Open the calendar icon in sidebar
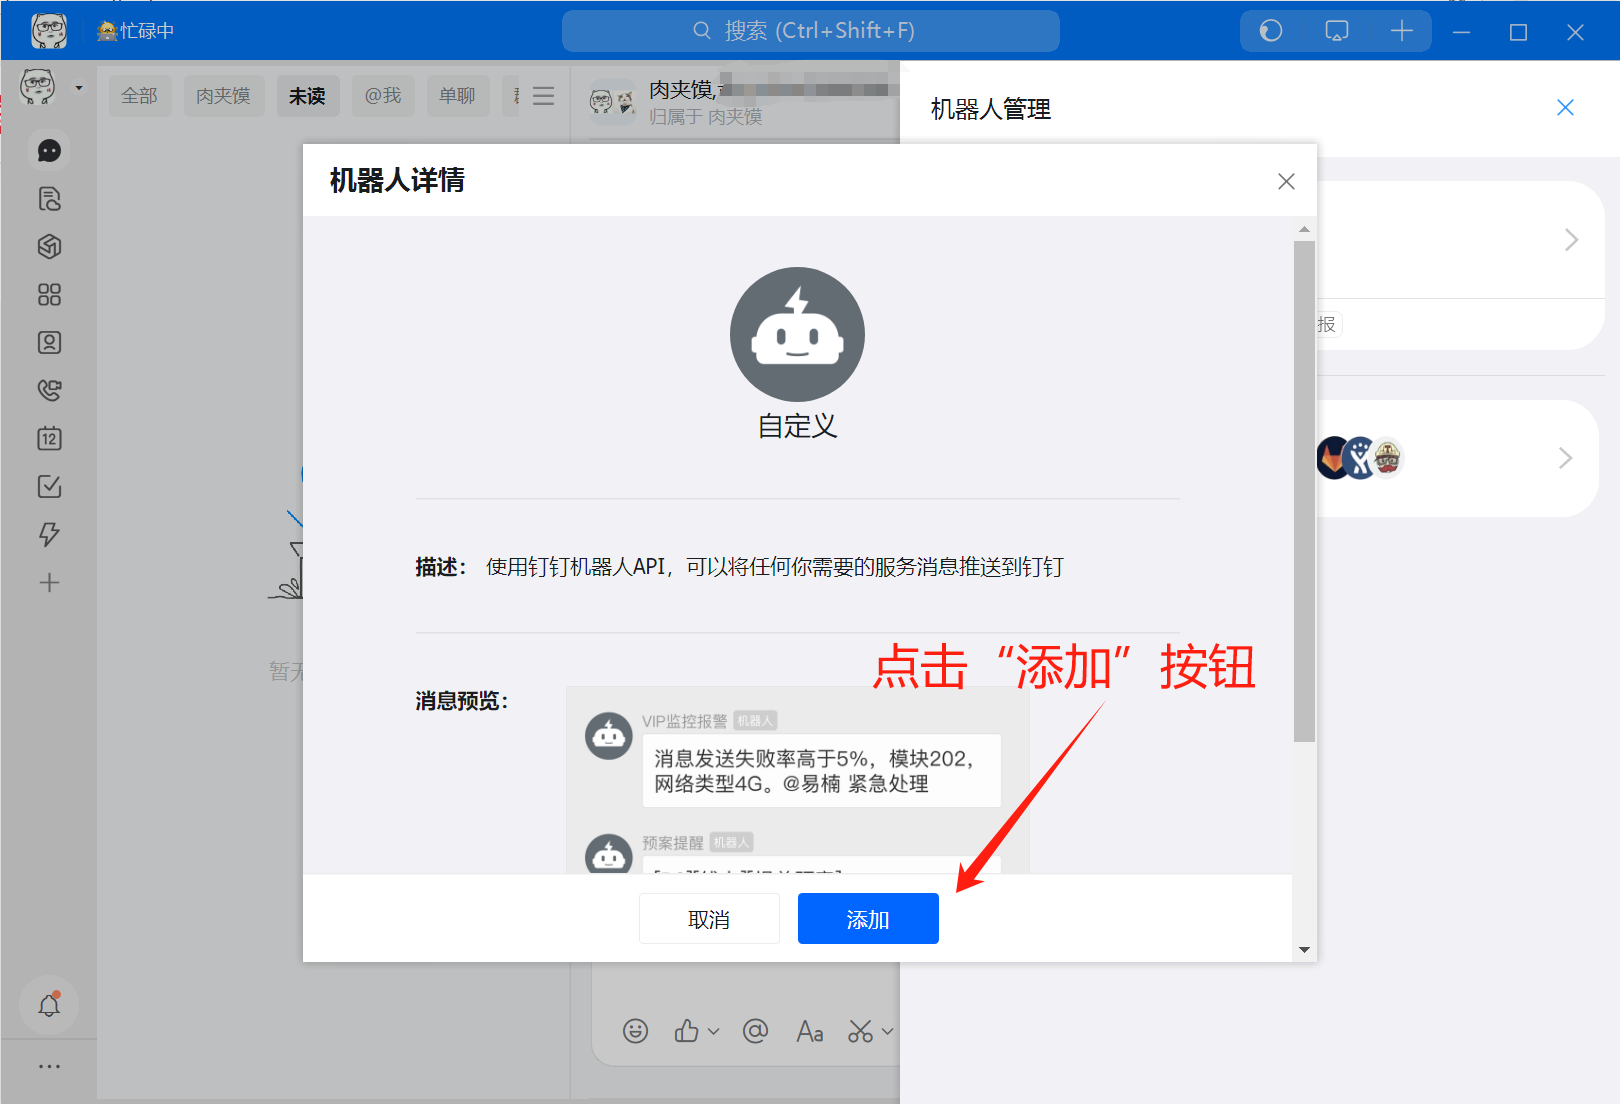 click(x=49, y=439)
